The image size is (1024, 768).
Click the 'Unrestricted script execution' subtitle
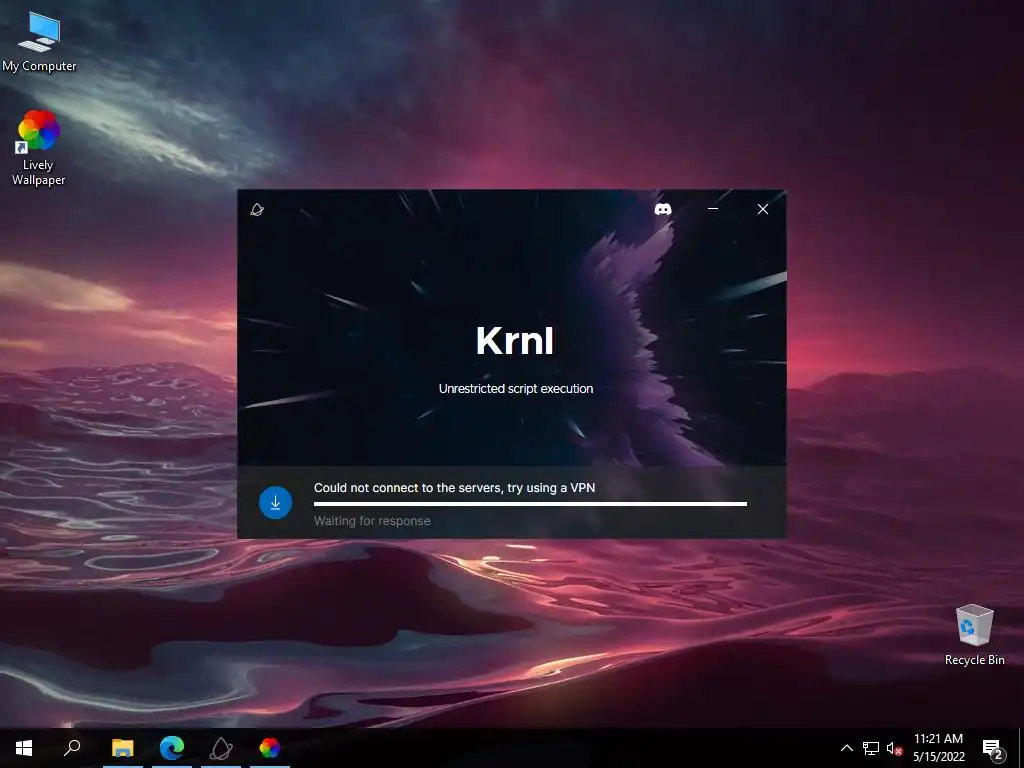click(516, 389)
